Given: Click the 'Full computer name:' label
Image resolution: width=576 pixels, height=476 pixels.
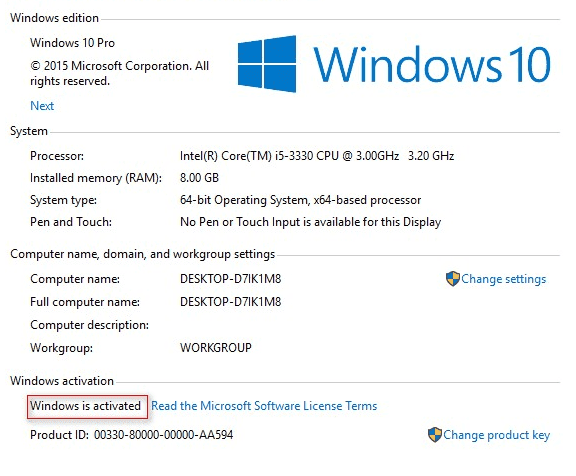Looking at the screenshot, I should click(x=85, y=302).
